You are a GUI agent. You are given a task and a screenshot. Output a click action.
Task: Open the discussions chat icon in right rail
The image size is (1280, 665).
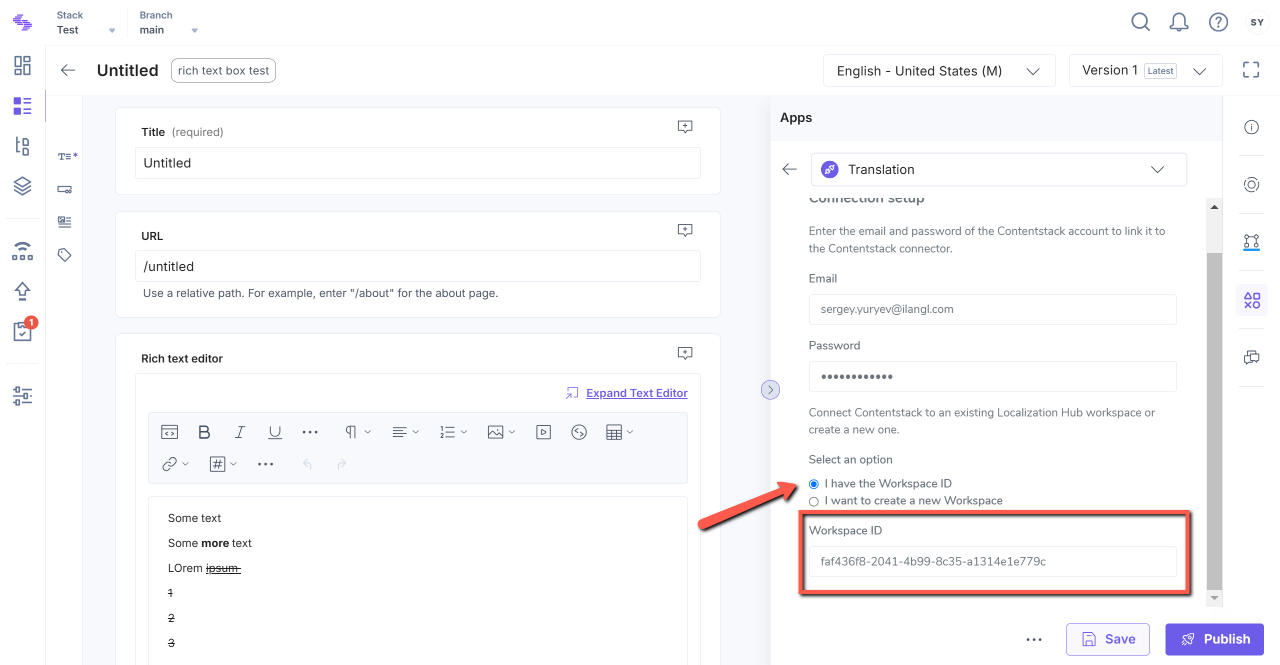(x=1251, y=357)
